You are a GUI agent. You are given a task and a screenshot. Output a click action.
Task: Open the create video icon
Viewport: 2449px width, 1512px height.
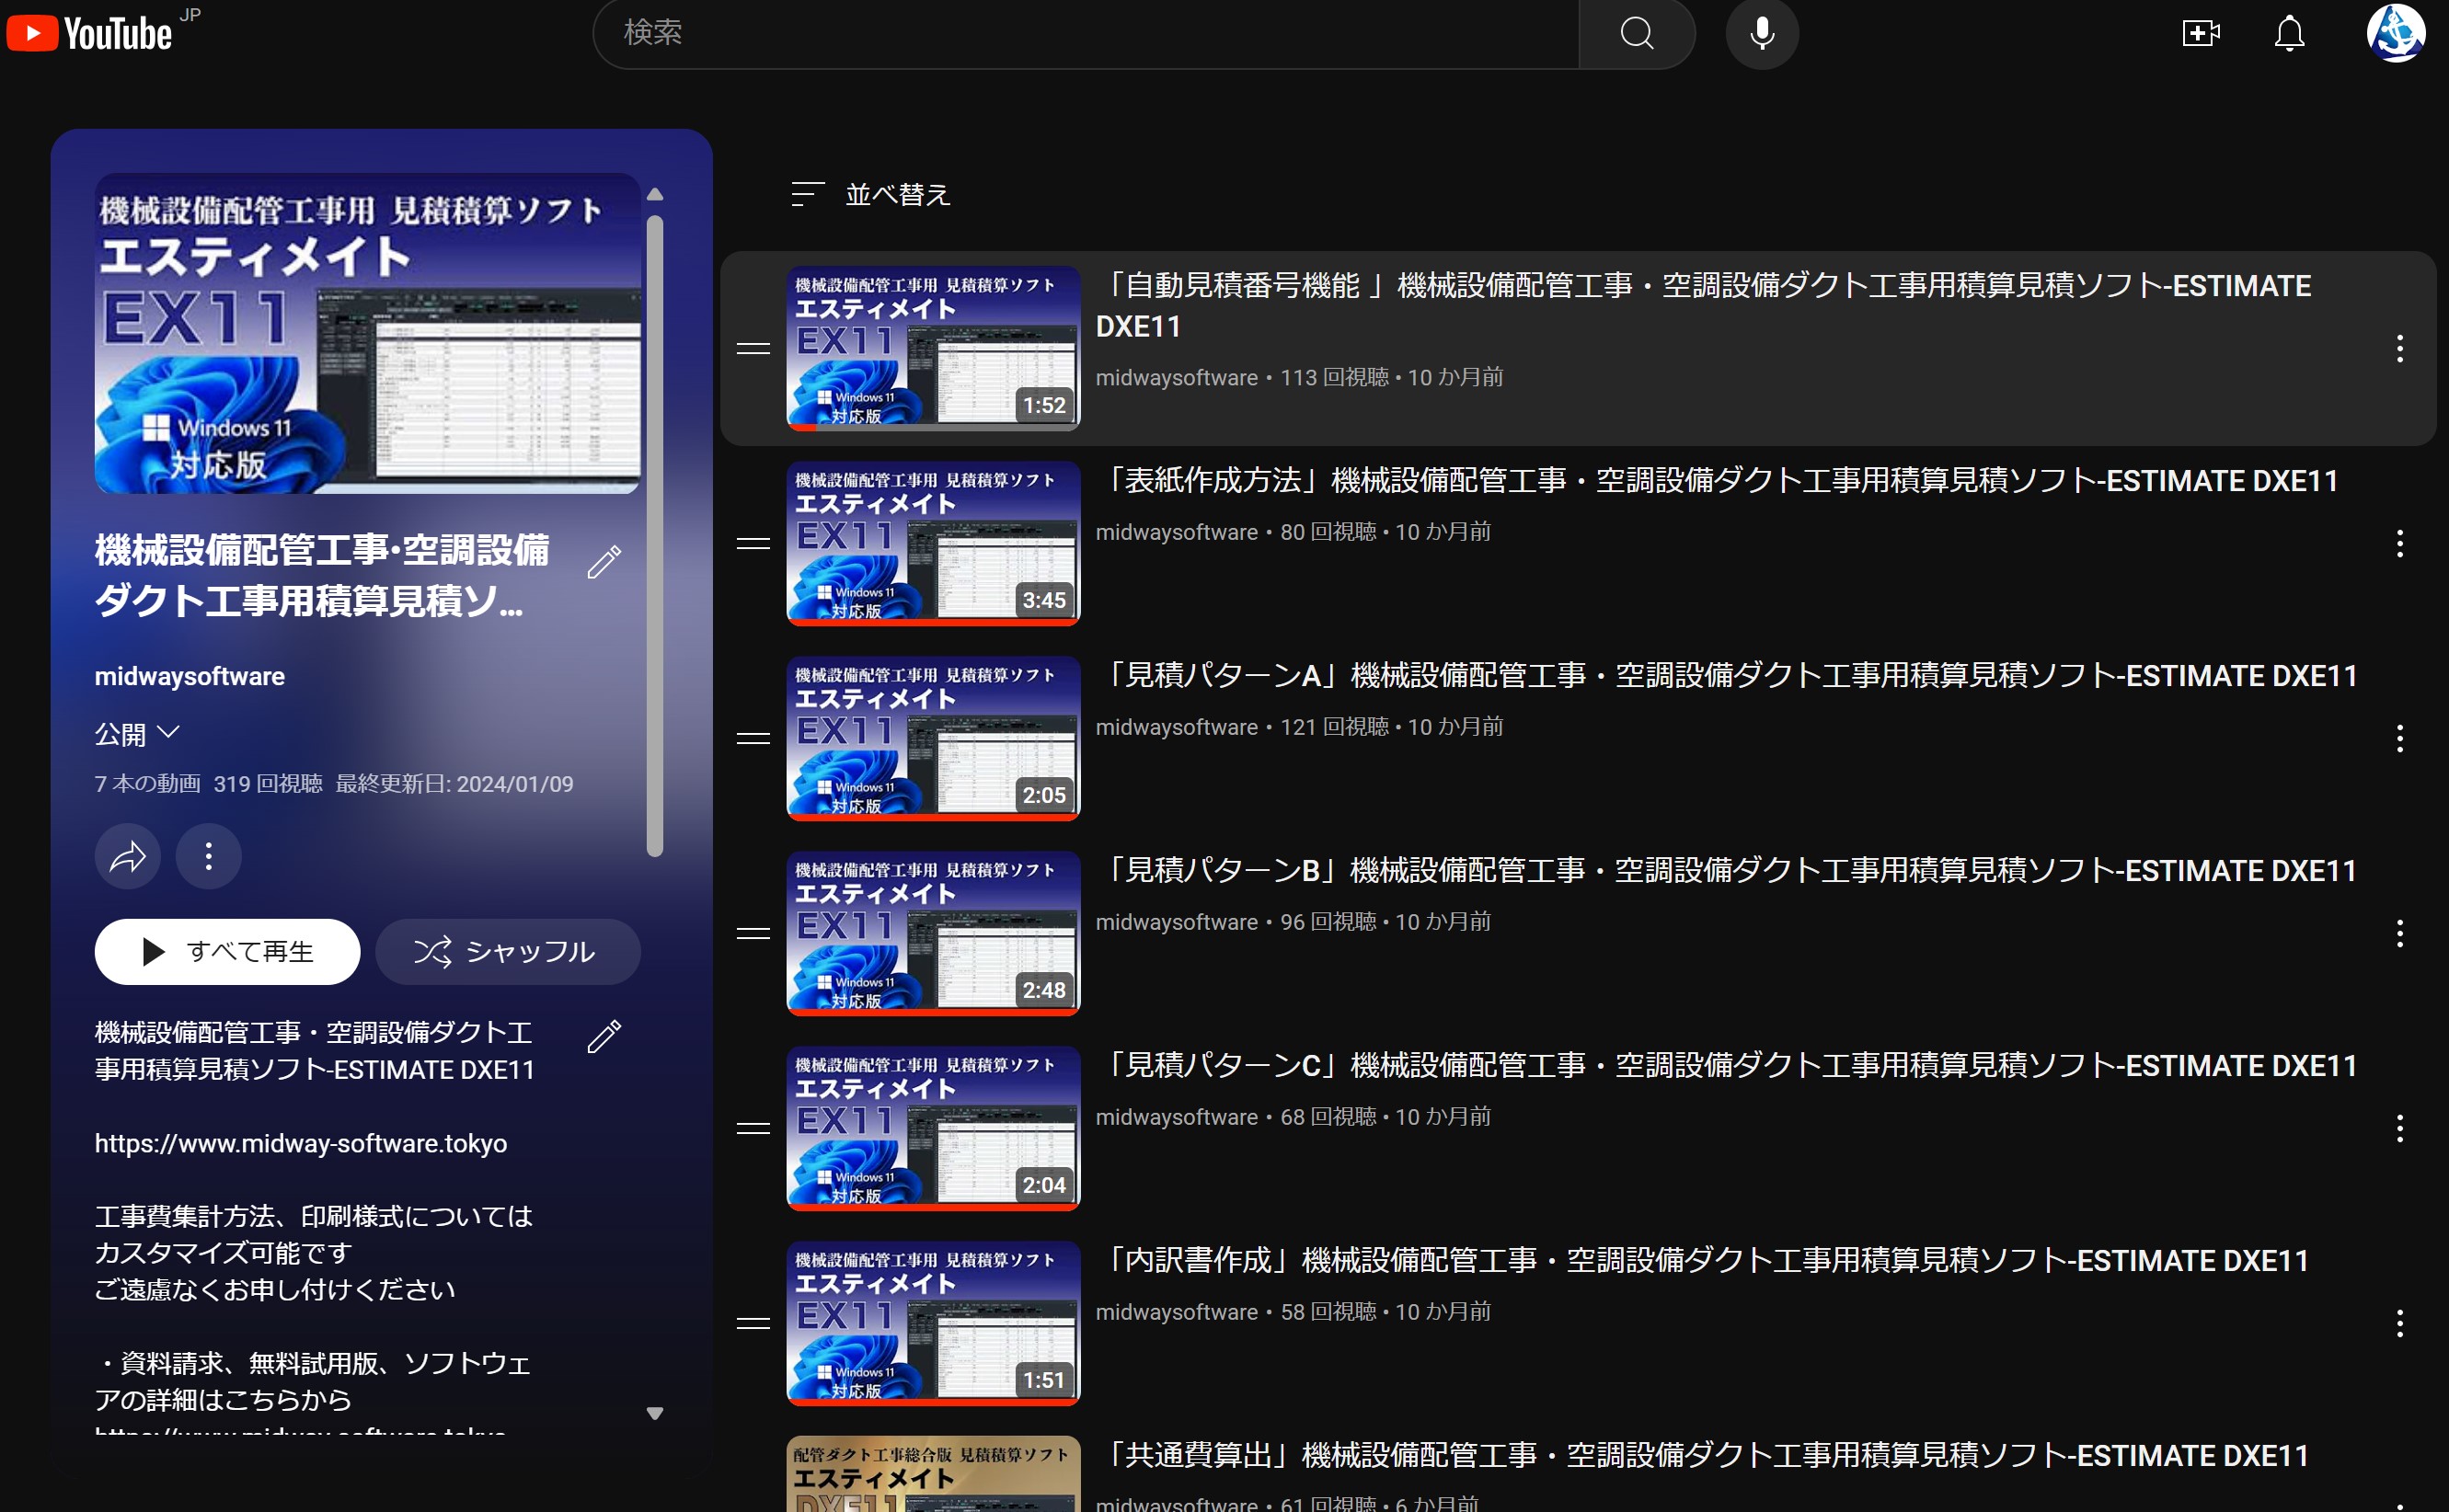point(2200,33)
